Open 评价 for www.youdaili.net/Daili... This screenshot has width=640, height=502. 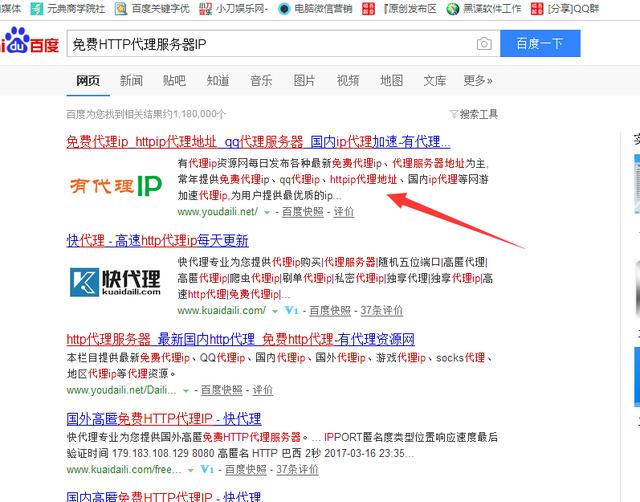click(x=262, y=390)
